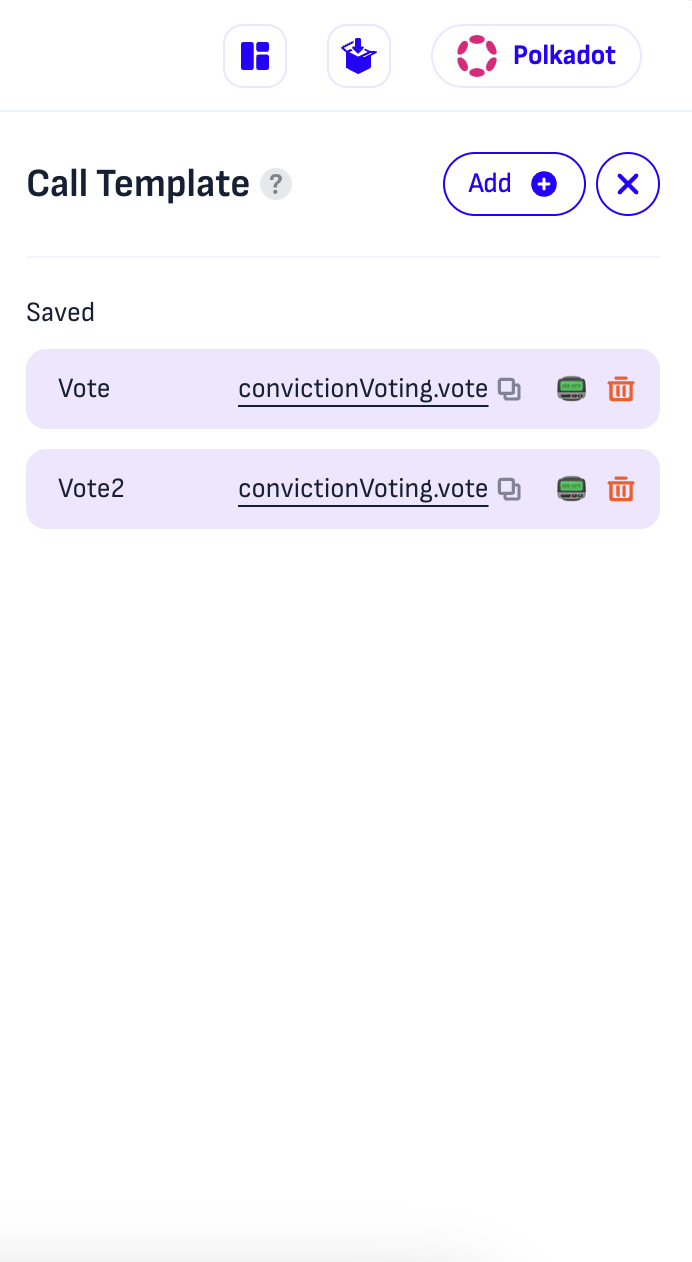The image size is (692, 1262).
Task: Click the plus icon inside Add
Action: pyautogui.click(x=544, y=184)
